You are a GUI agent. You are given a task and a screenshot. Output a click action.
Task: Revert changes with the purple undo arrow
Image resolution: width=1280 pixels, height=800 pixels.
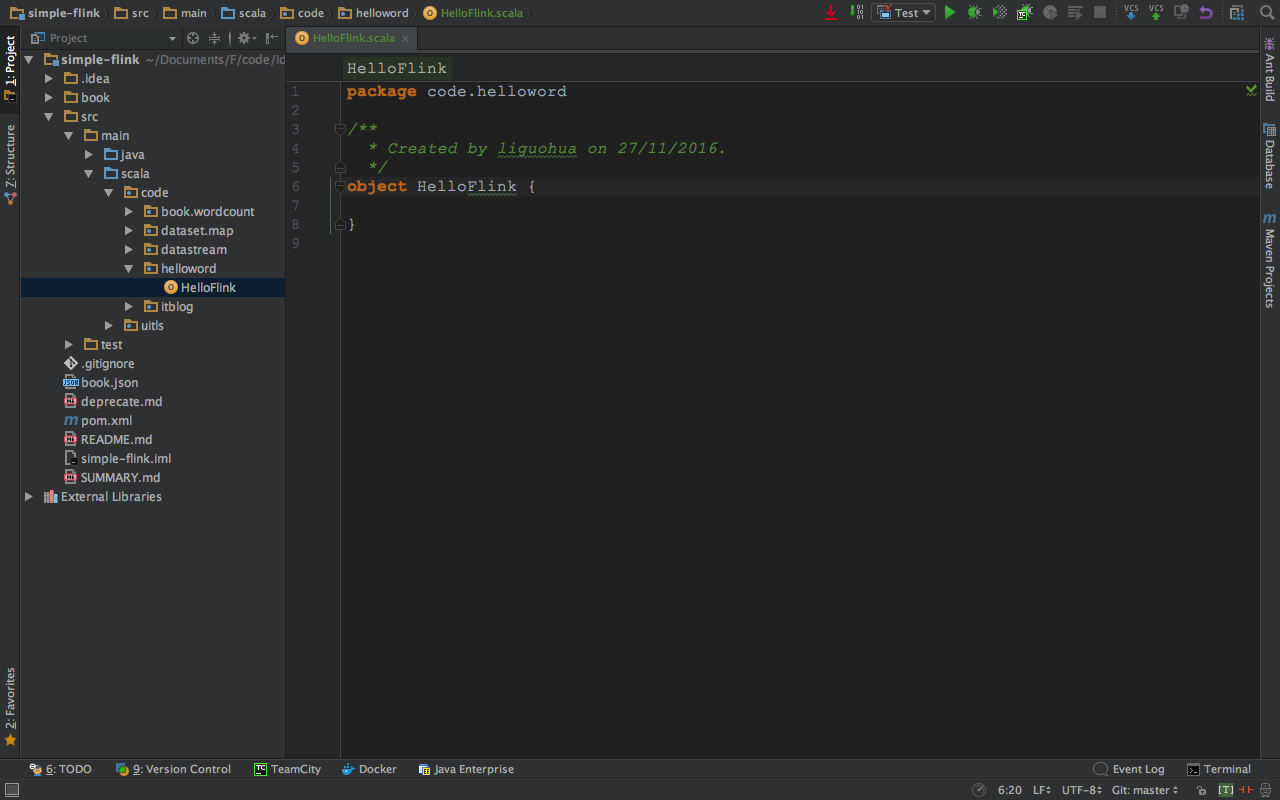coord(1206,13)
